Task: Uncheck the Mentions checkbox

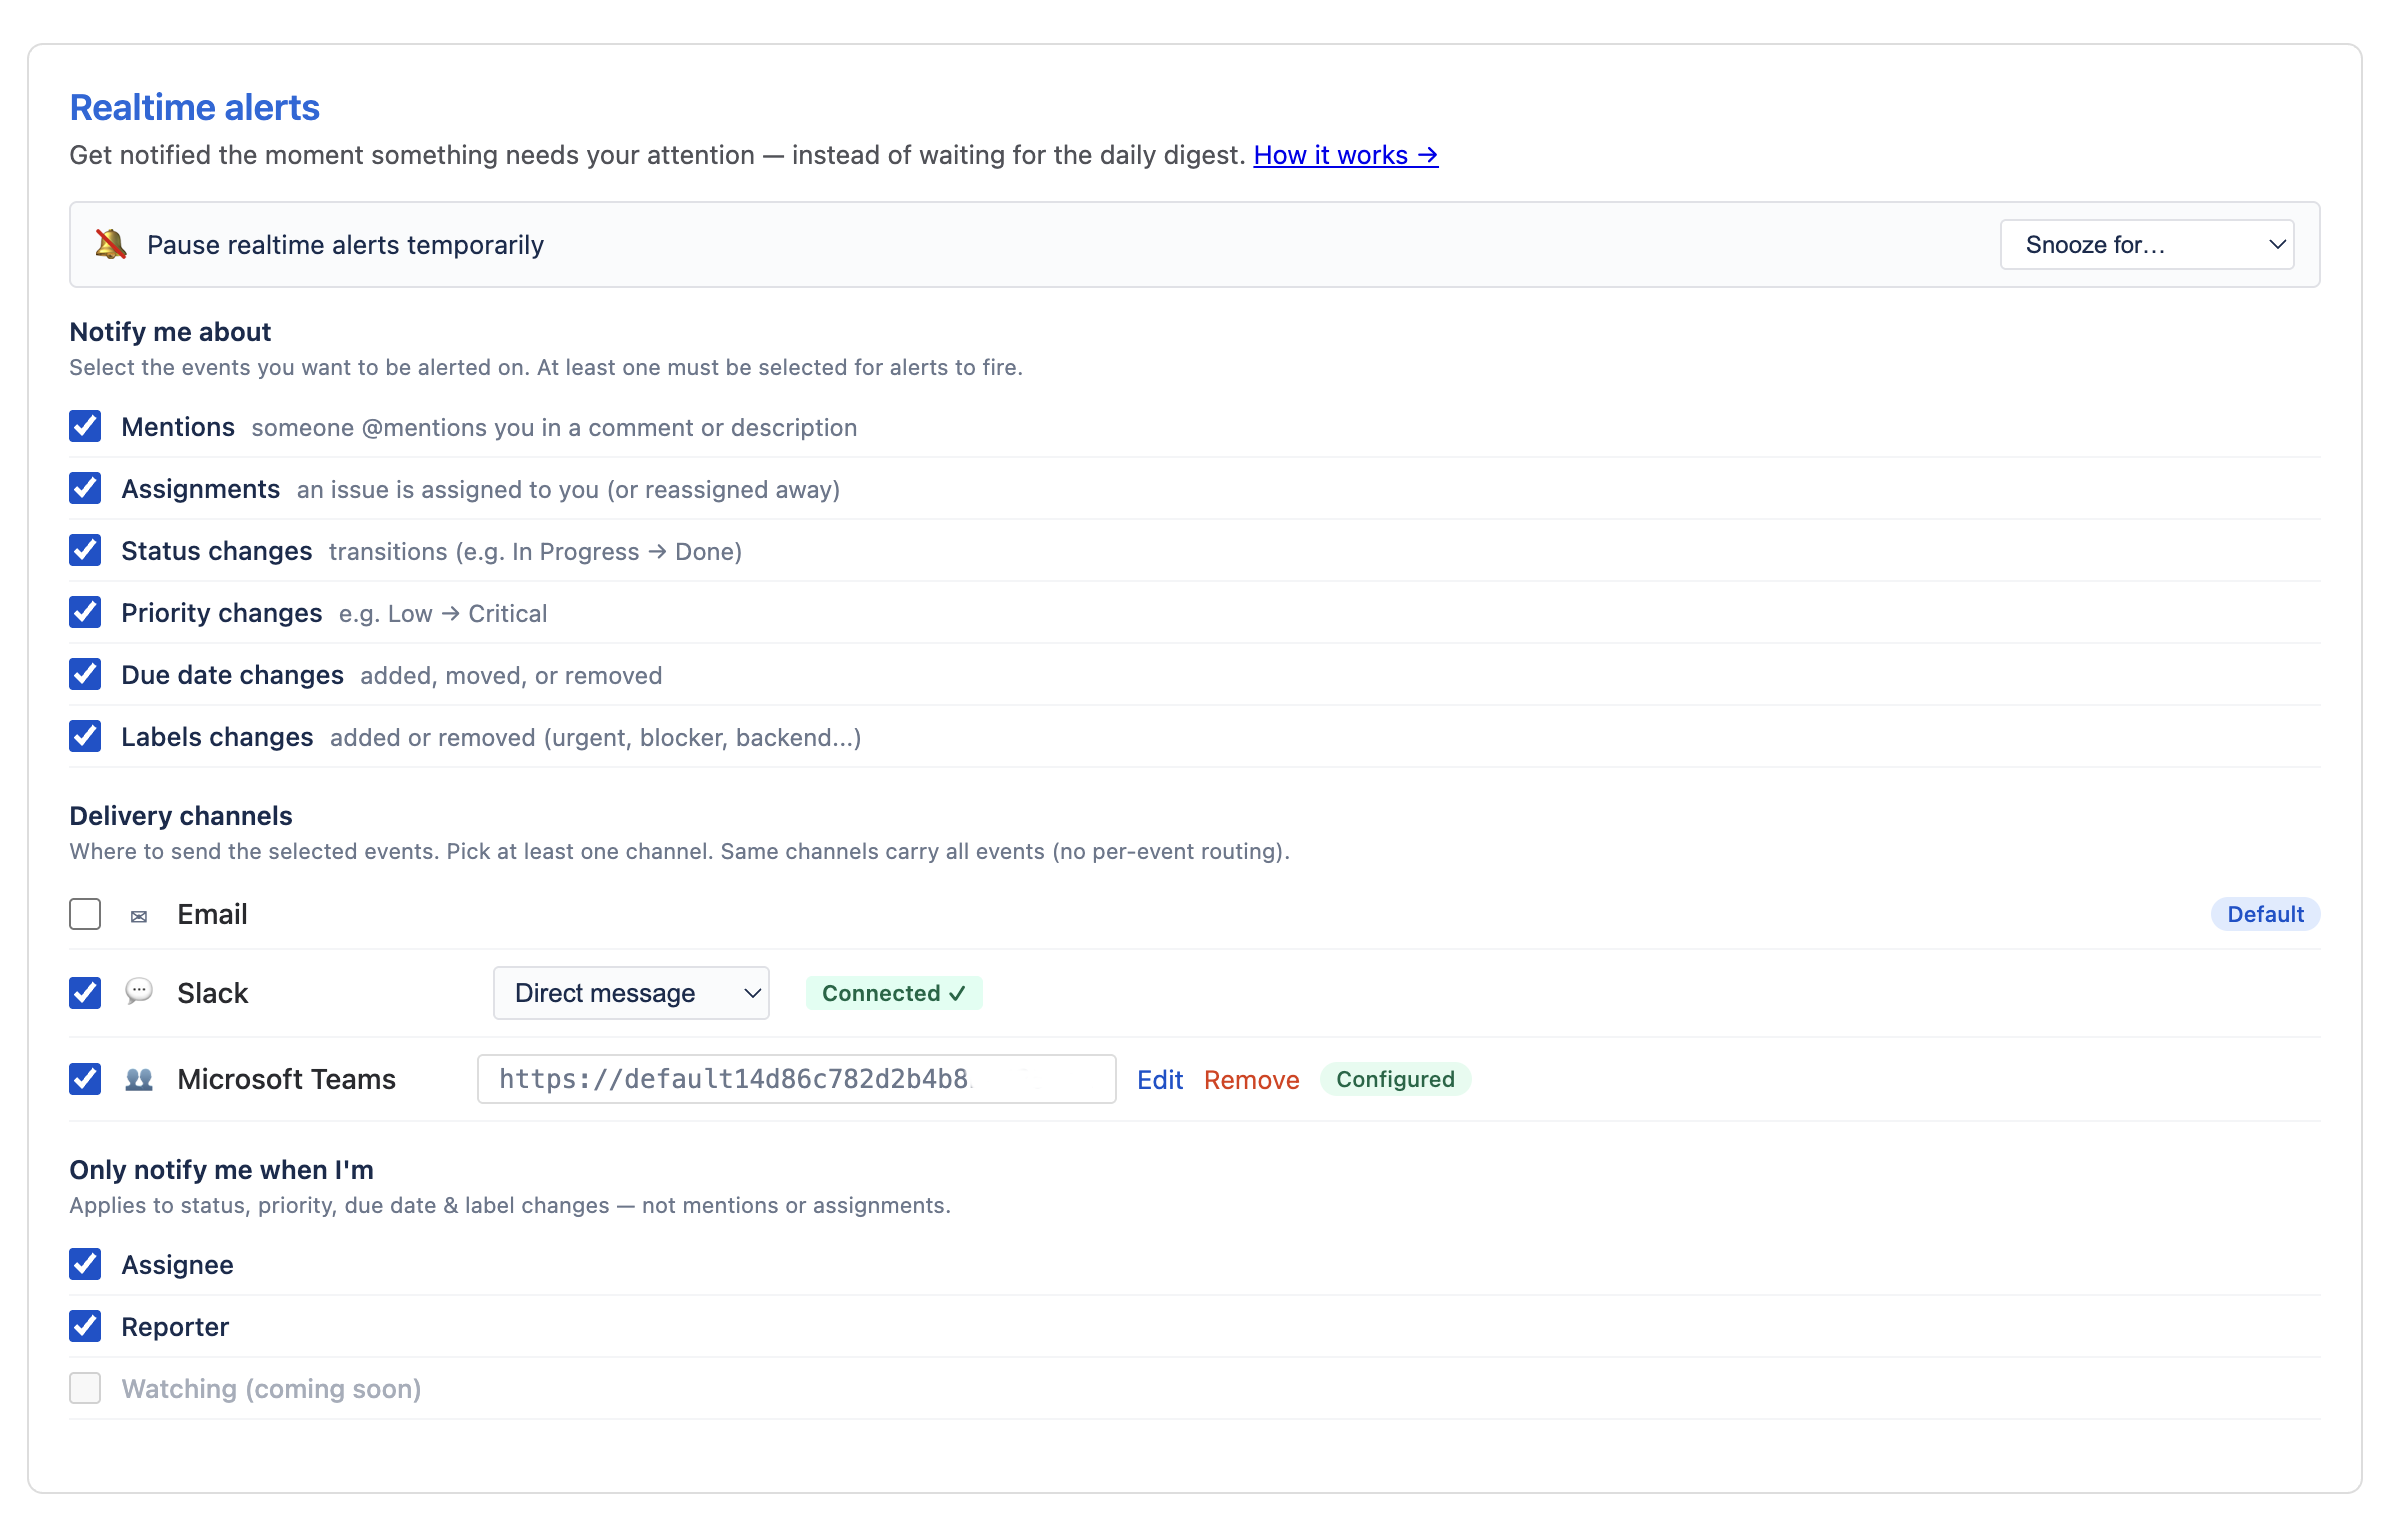Action: (x=85, y=426)
